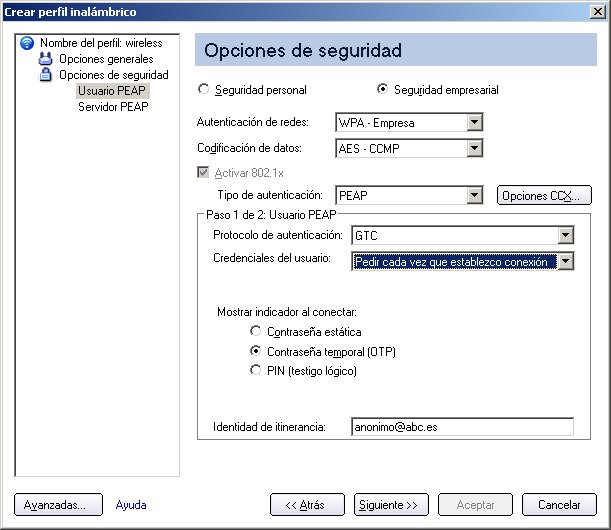Viewport: 611px width, 530px height.
Task: Toggle Activar 802.1x checkbox
Action: pyautogui.click(x=203, y=172)
